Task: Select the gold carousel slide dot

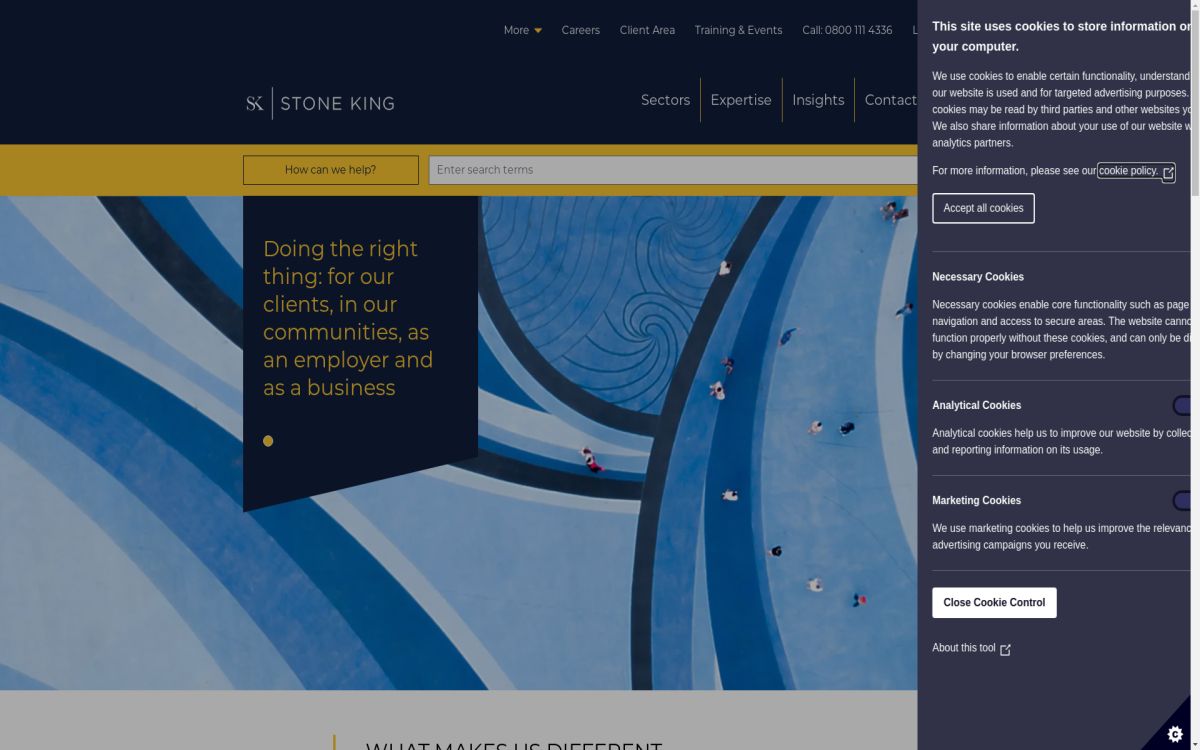Action: point(268,441)
